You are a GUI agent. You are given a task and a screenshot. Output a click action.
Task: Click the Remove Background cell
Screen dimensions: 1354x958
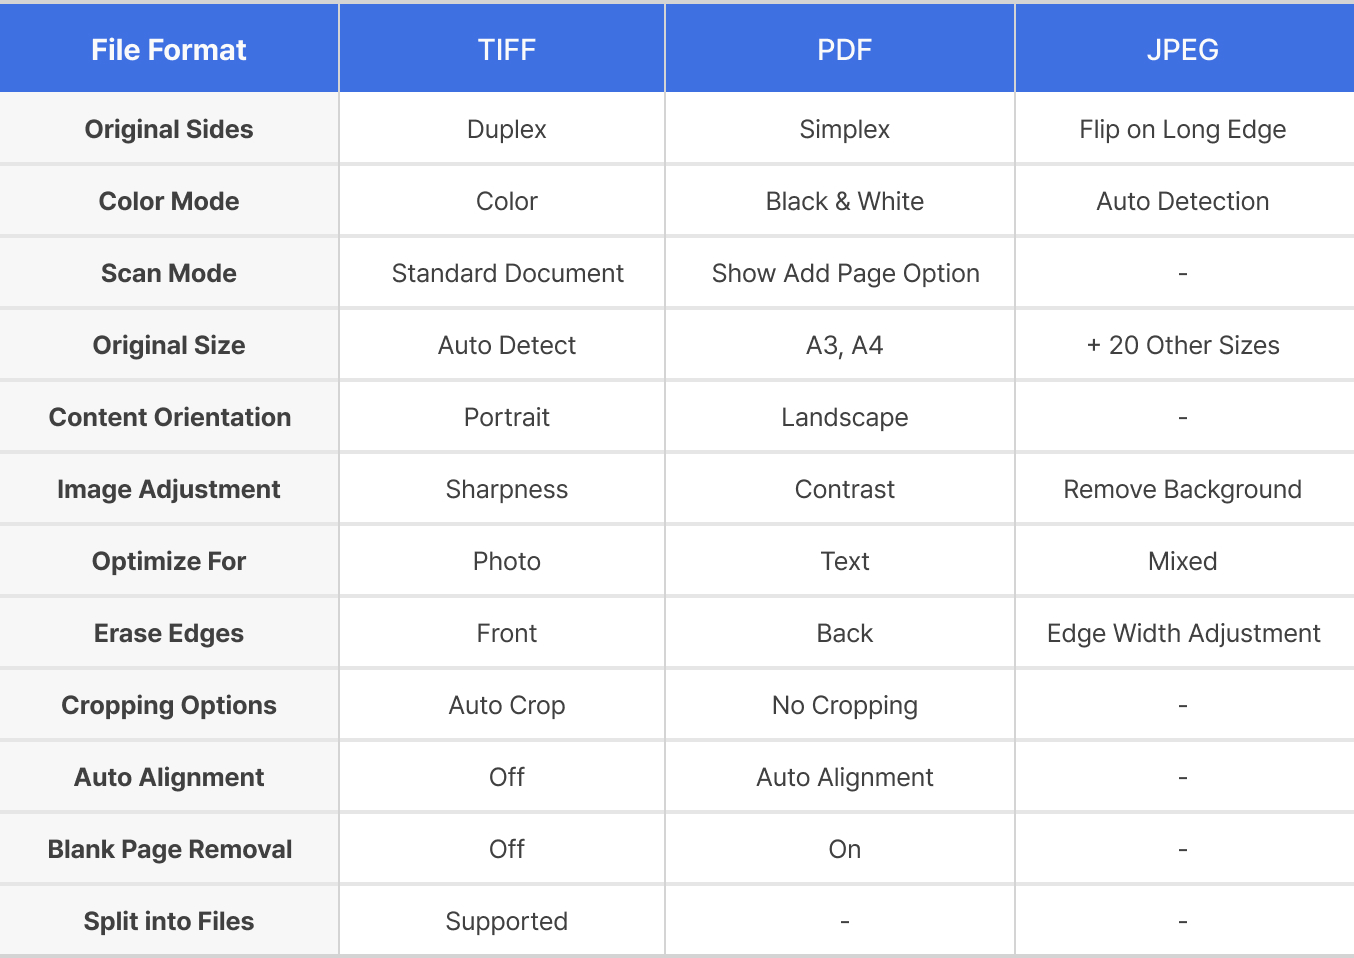coord(1183,489)
